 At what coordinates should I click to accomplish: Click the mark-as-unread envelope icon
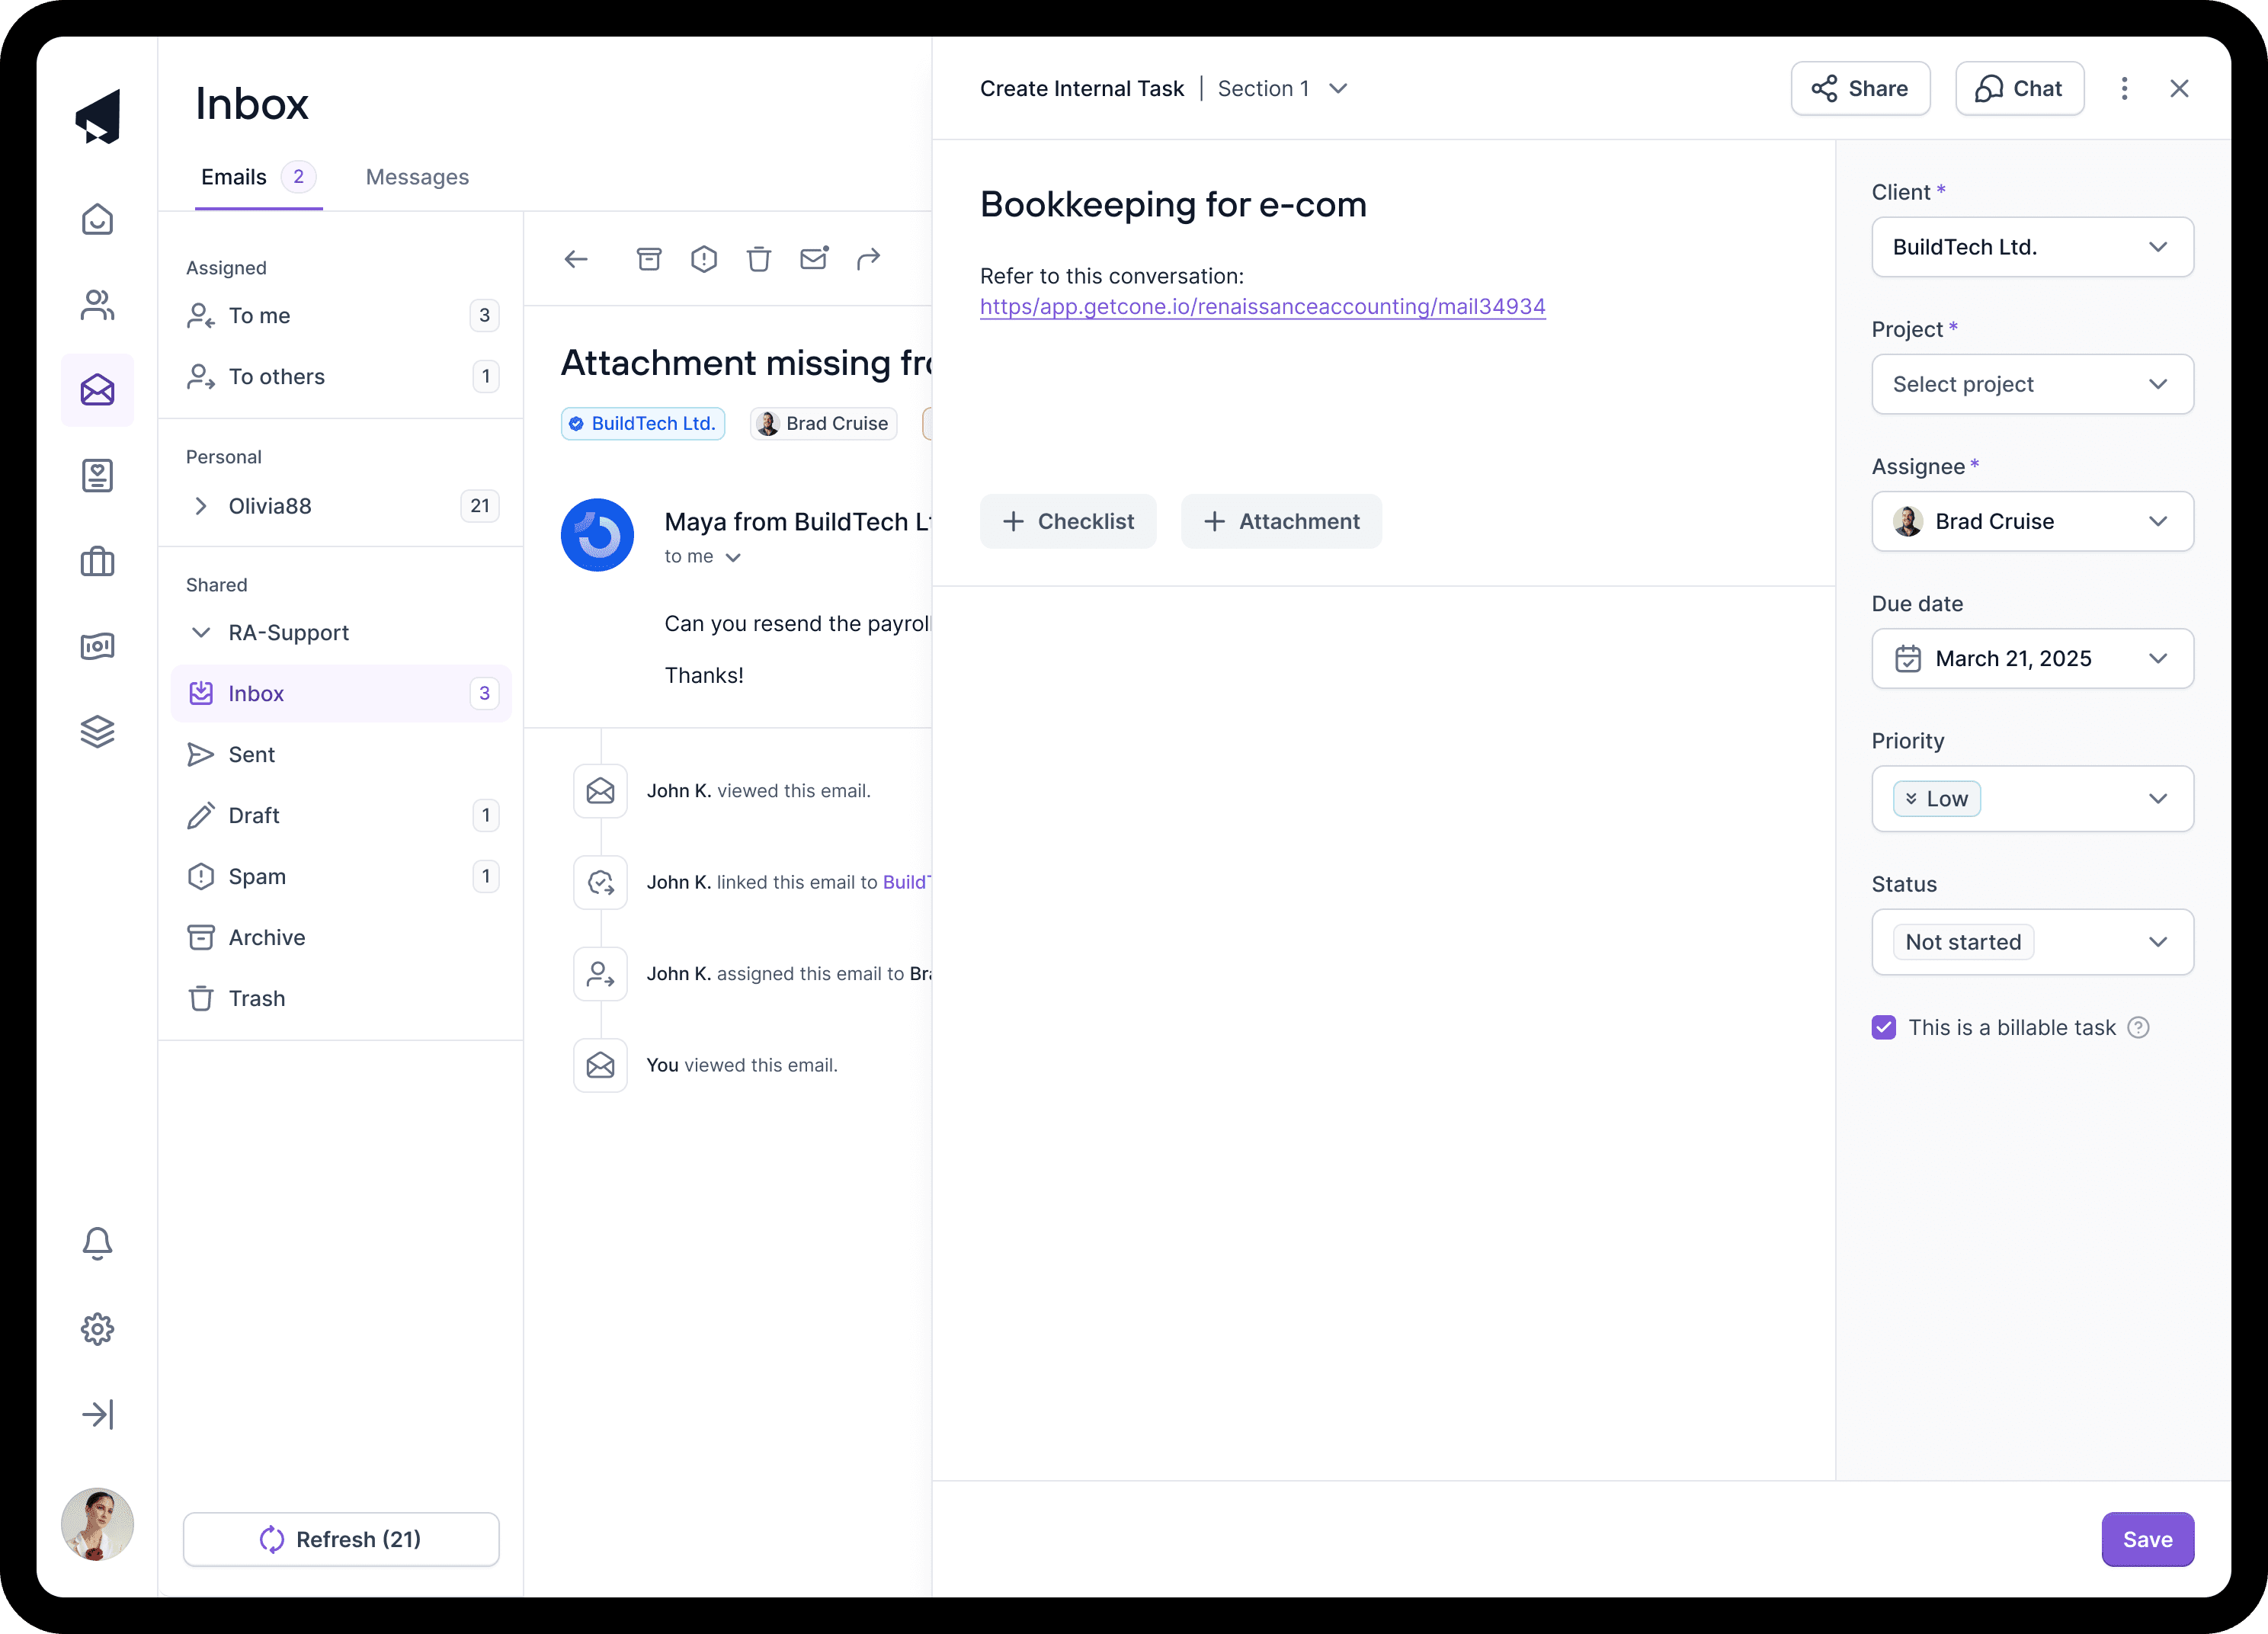pos(814,259)
